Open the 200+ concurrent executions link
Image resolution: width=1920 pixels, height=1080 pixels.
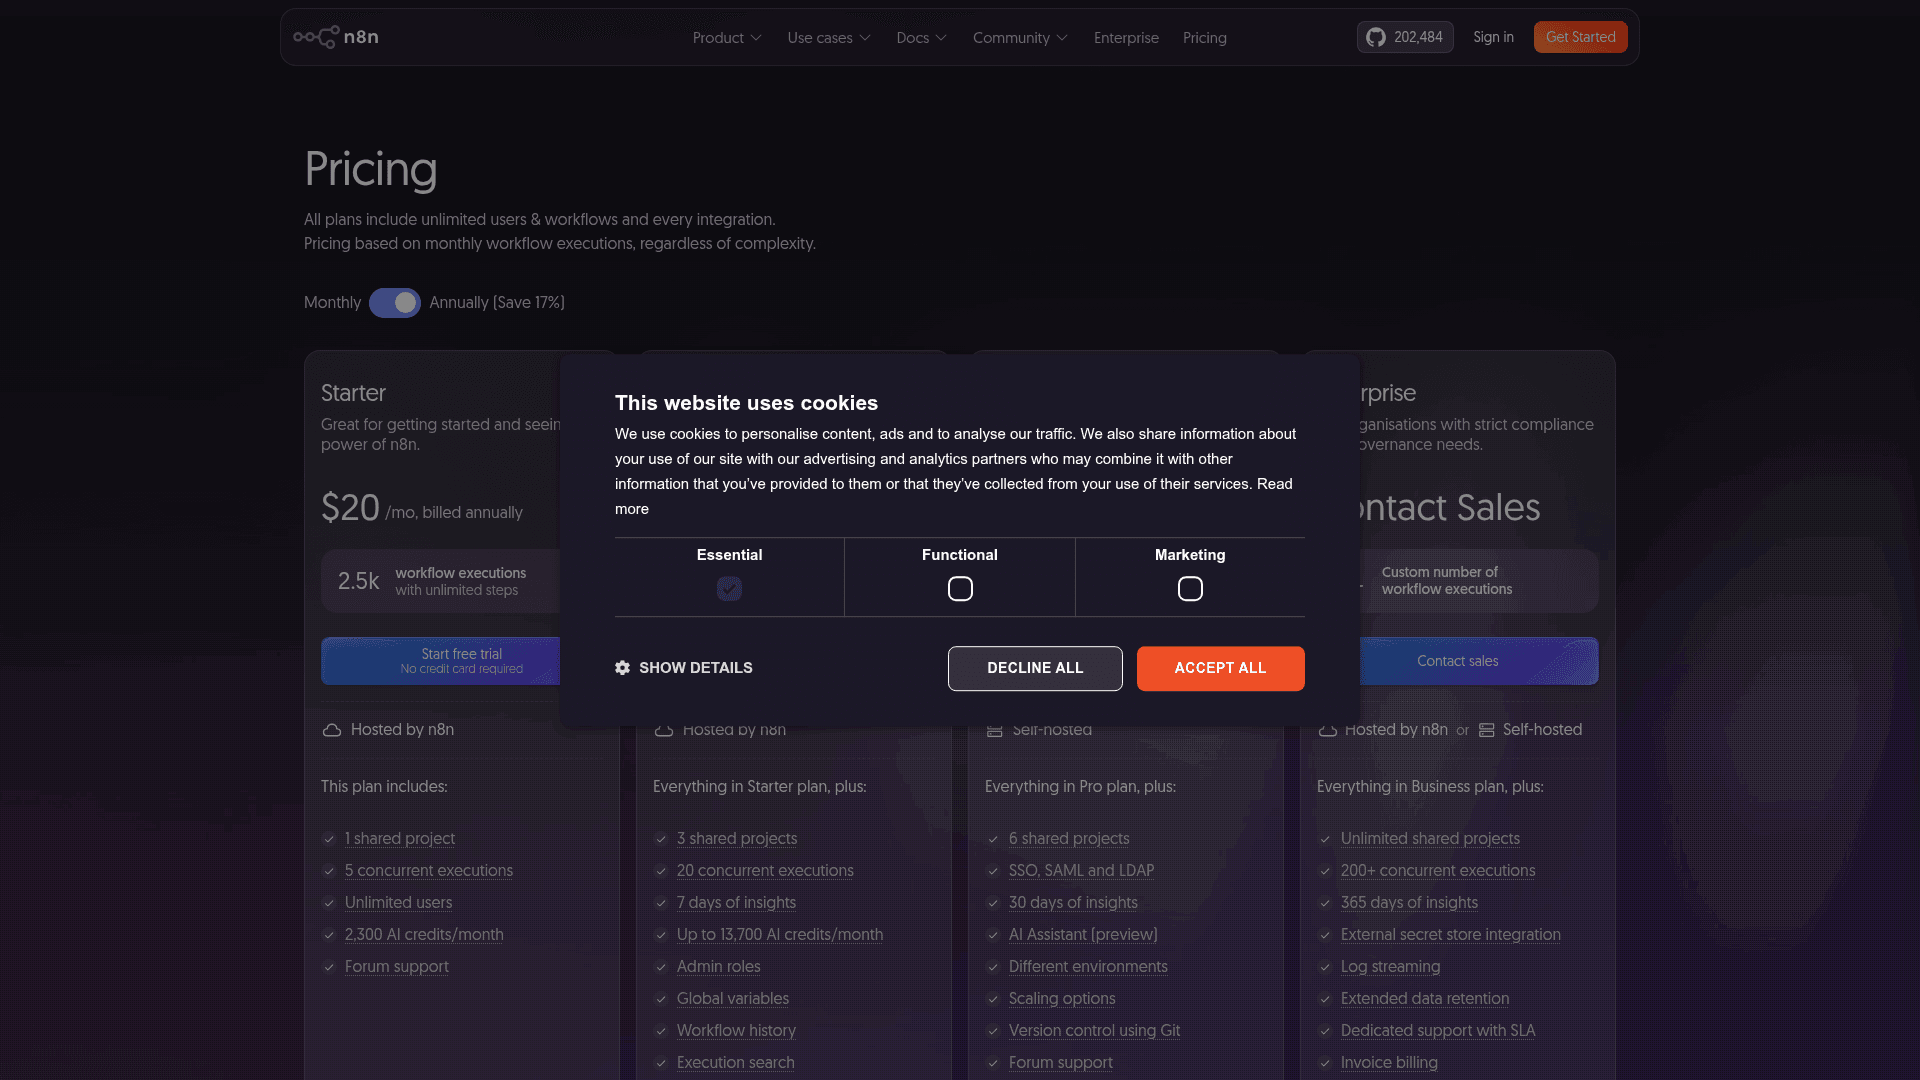click(x=1437, y=871)
